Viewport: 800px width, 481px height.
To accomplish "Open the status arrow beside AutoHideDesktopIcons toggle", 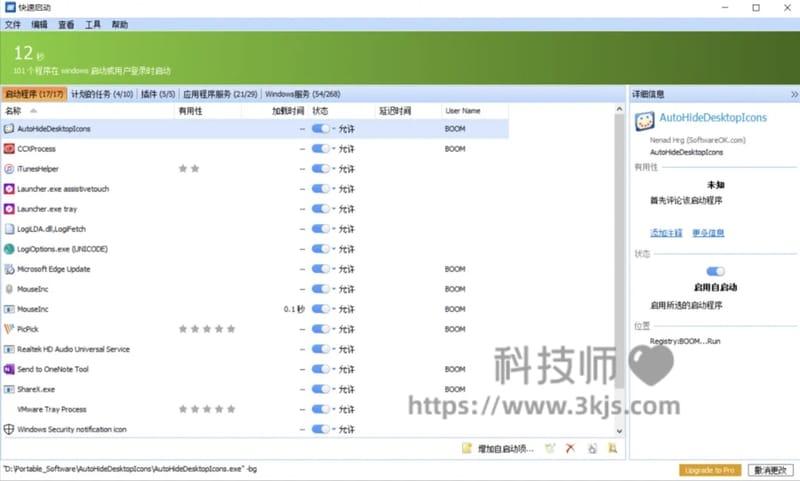I will pos(334,129).
